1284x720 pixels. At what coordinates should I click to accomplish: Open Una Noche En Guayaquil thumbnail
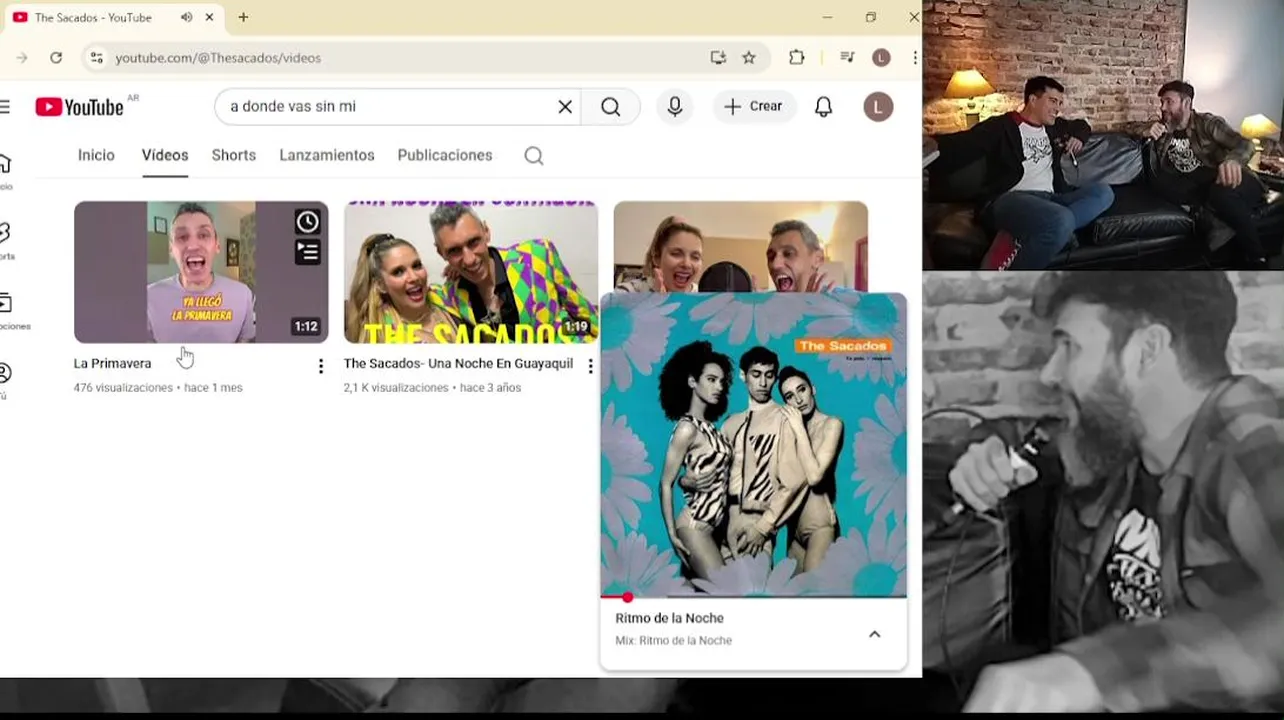click(x=471, y=272)
